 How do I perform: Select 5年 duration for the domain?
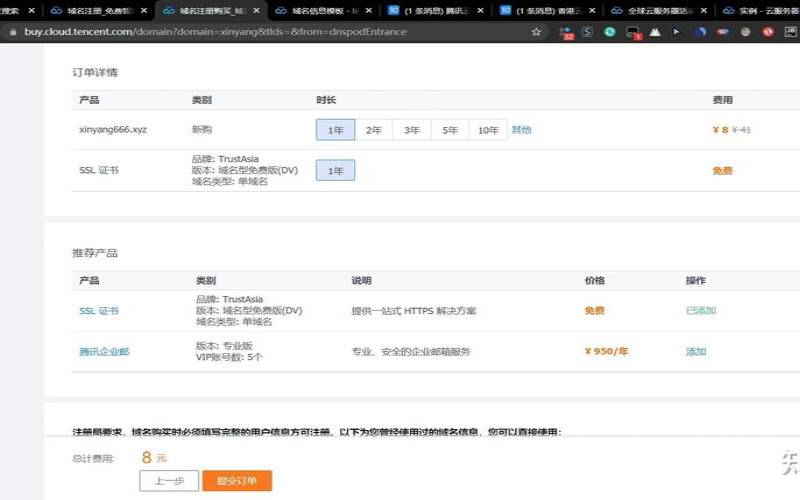click(x=450, y=130)
